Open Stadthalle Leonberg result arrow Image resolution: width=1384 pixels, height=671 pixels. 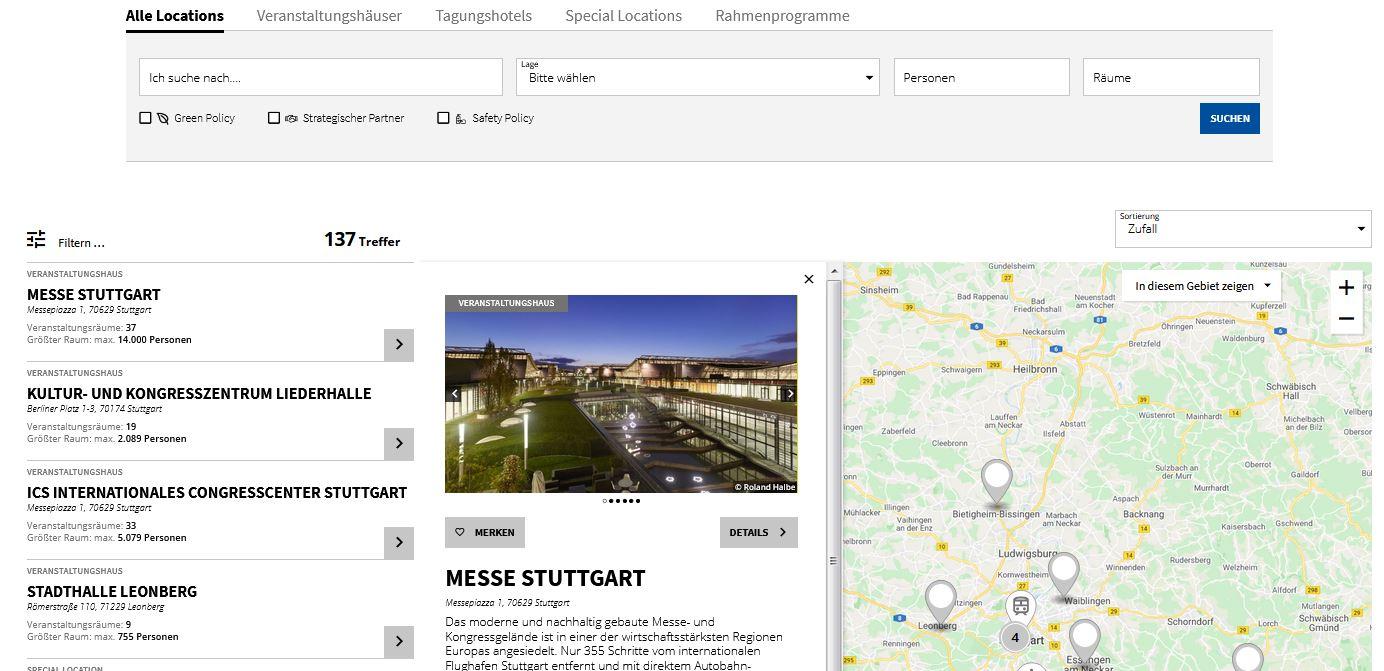pyautogui.click(x=399, y=642)
